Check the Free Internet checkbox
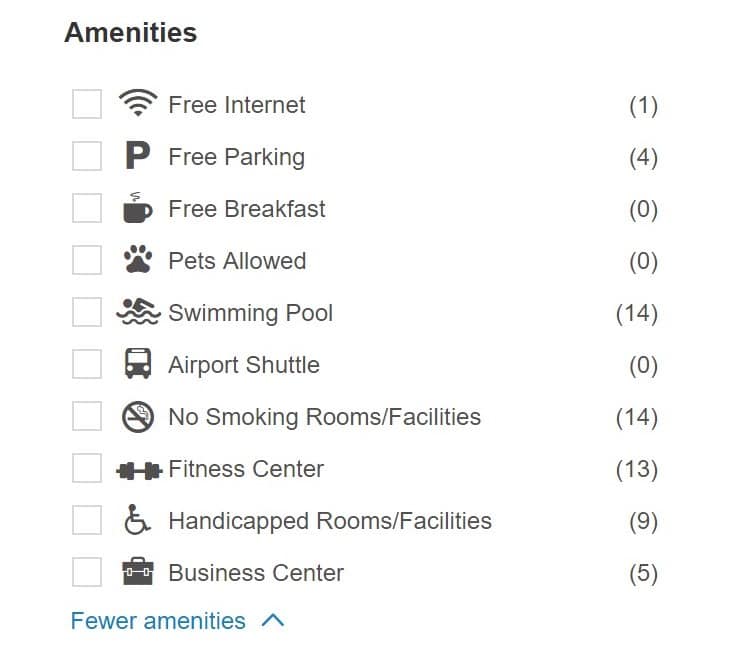 point(87,104)
